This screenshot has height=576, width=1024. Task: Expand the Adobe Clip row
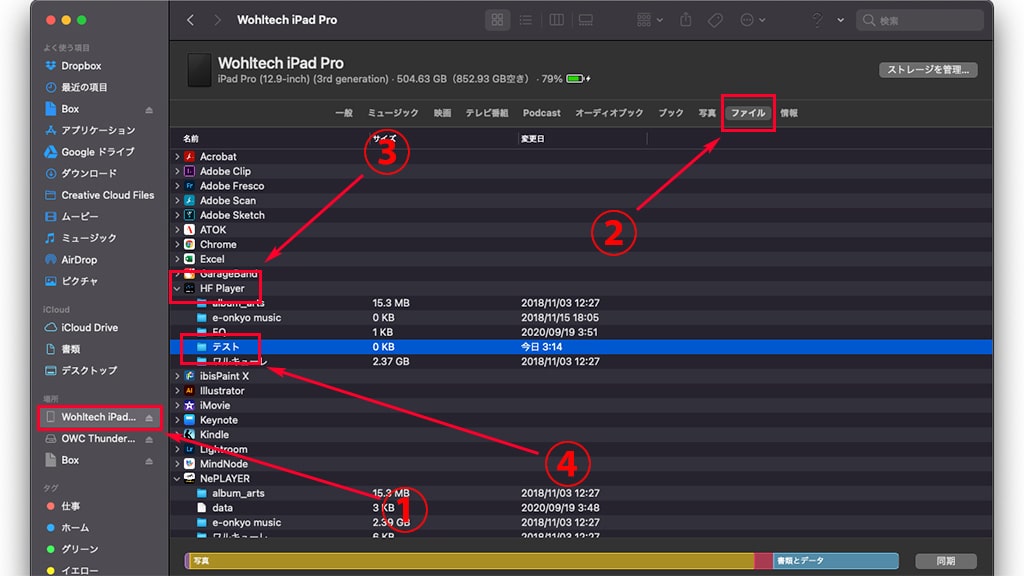point(177,171)
